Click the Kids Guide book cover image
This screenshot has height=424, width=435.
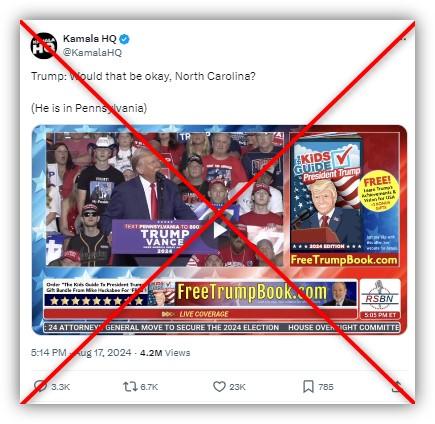pyautogui.click(x=327, y=193)
